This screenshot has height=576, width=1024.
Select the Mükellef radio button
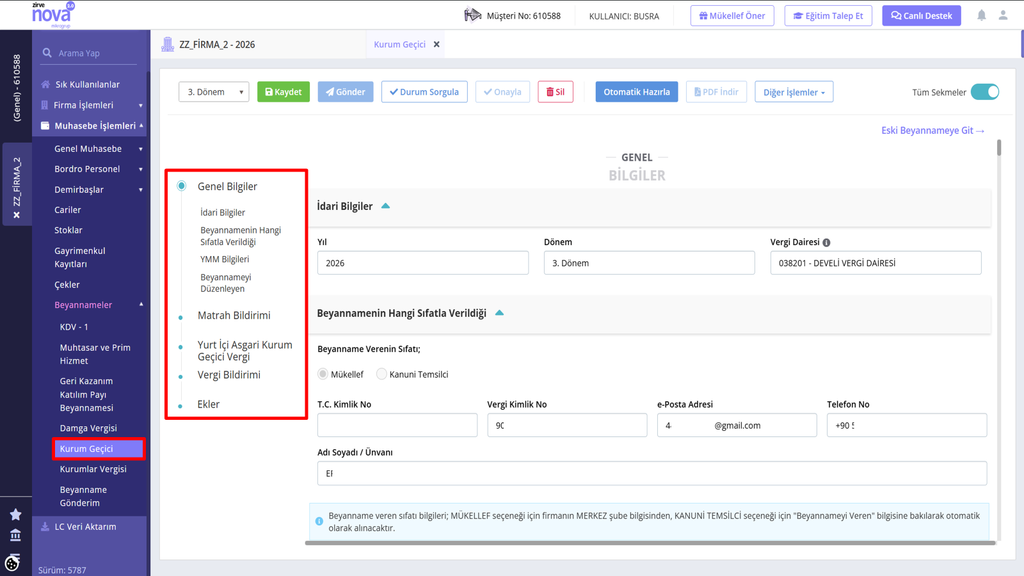click(323, 374)
